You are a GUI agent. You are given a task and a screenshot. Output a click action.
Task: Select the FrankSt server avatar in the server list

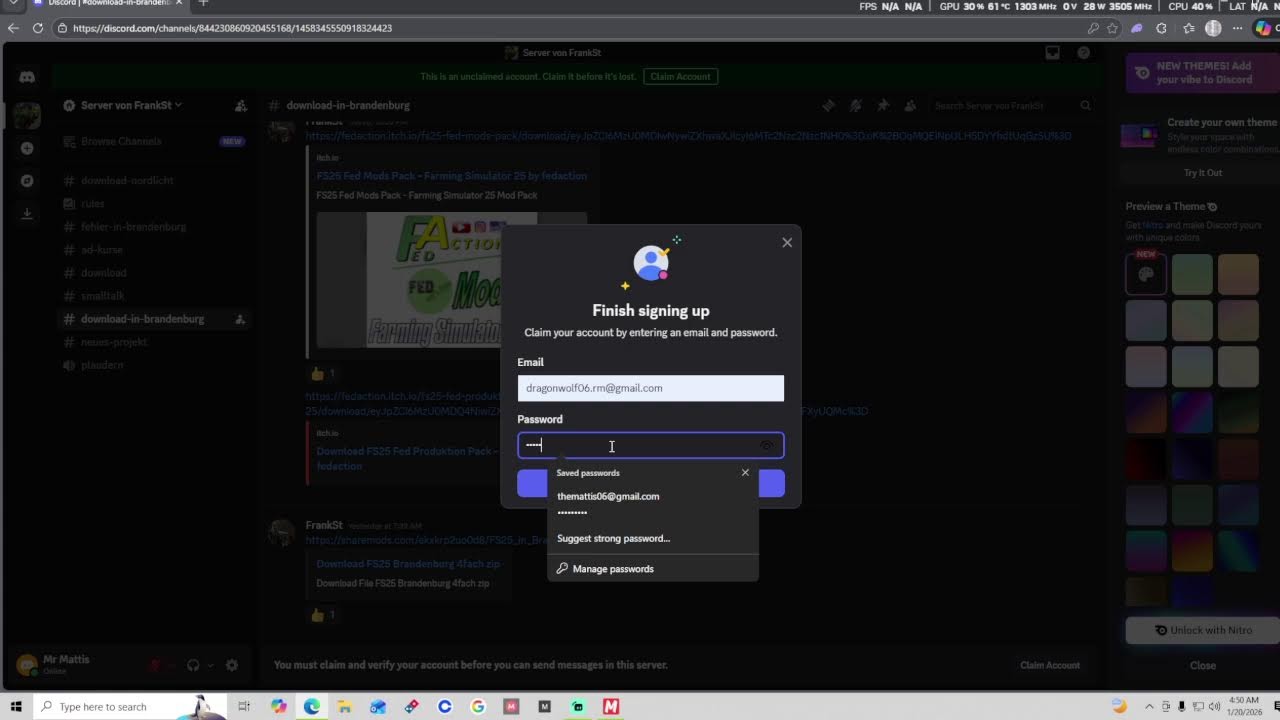click(27, 115)
